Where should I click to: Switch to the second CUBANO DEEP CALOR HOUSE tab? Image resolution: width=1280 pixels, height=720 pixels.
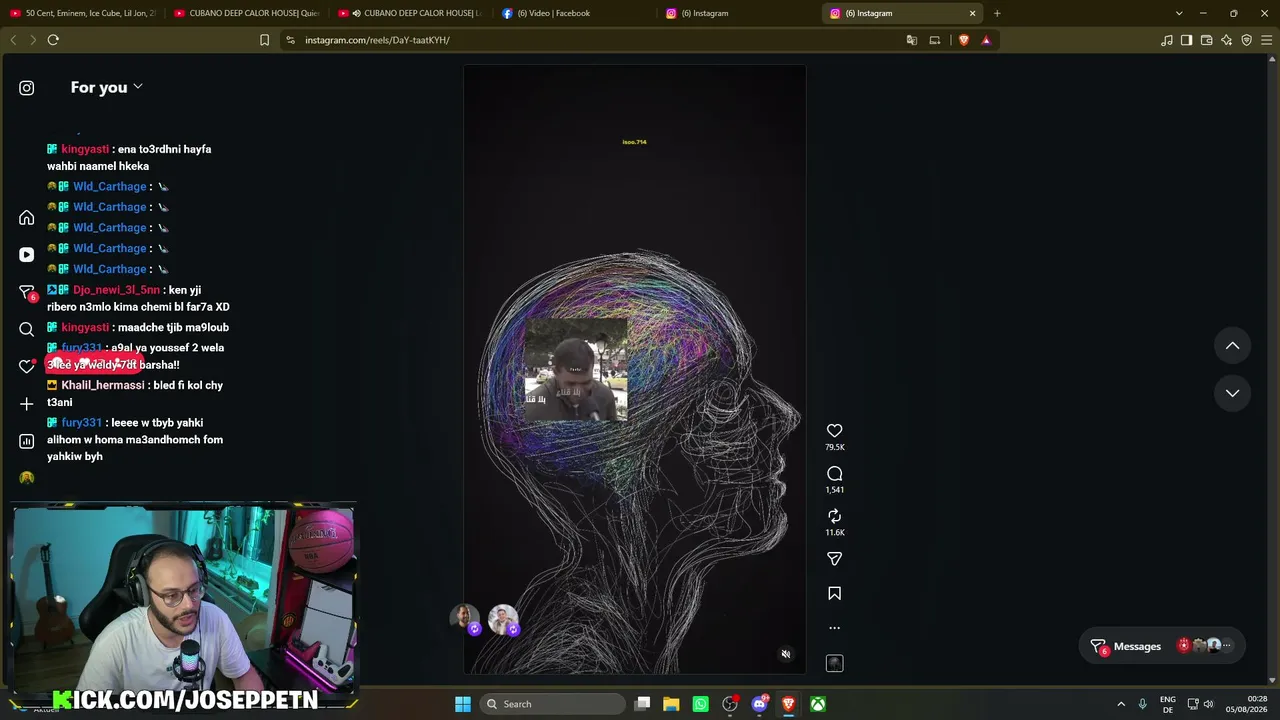click(x=409, y=13)
